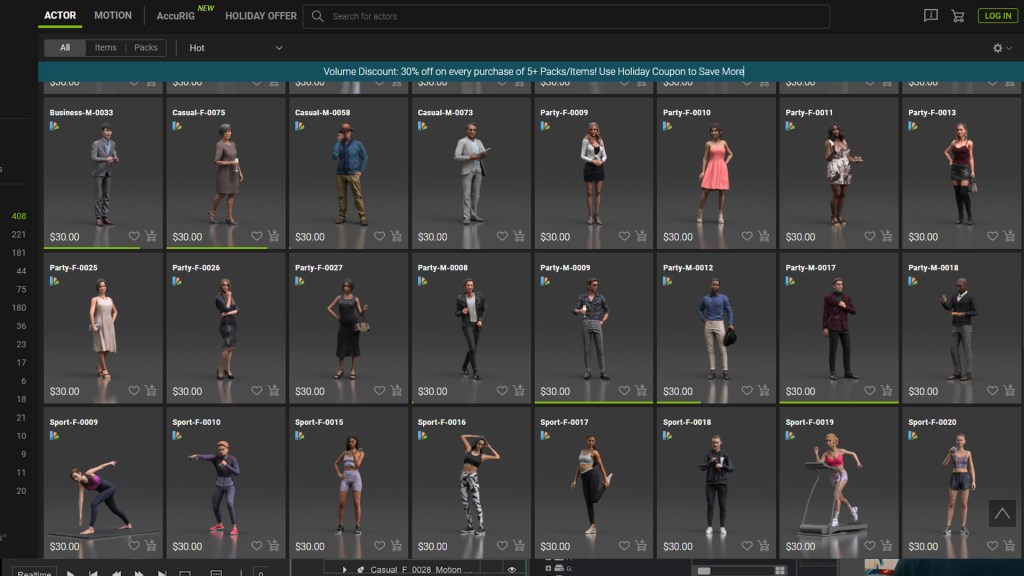Add Party-M-0017 actor to cart
Viewport: 1024px width, 576px height.
(x=887, y=391)
